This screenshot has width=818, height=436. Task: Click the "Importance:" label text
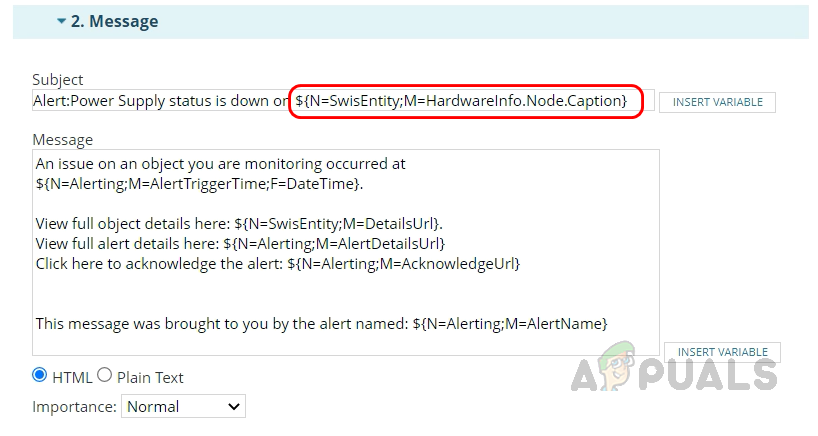pos(73,407)
